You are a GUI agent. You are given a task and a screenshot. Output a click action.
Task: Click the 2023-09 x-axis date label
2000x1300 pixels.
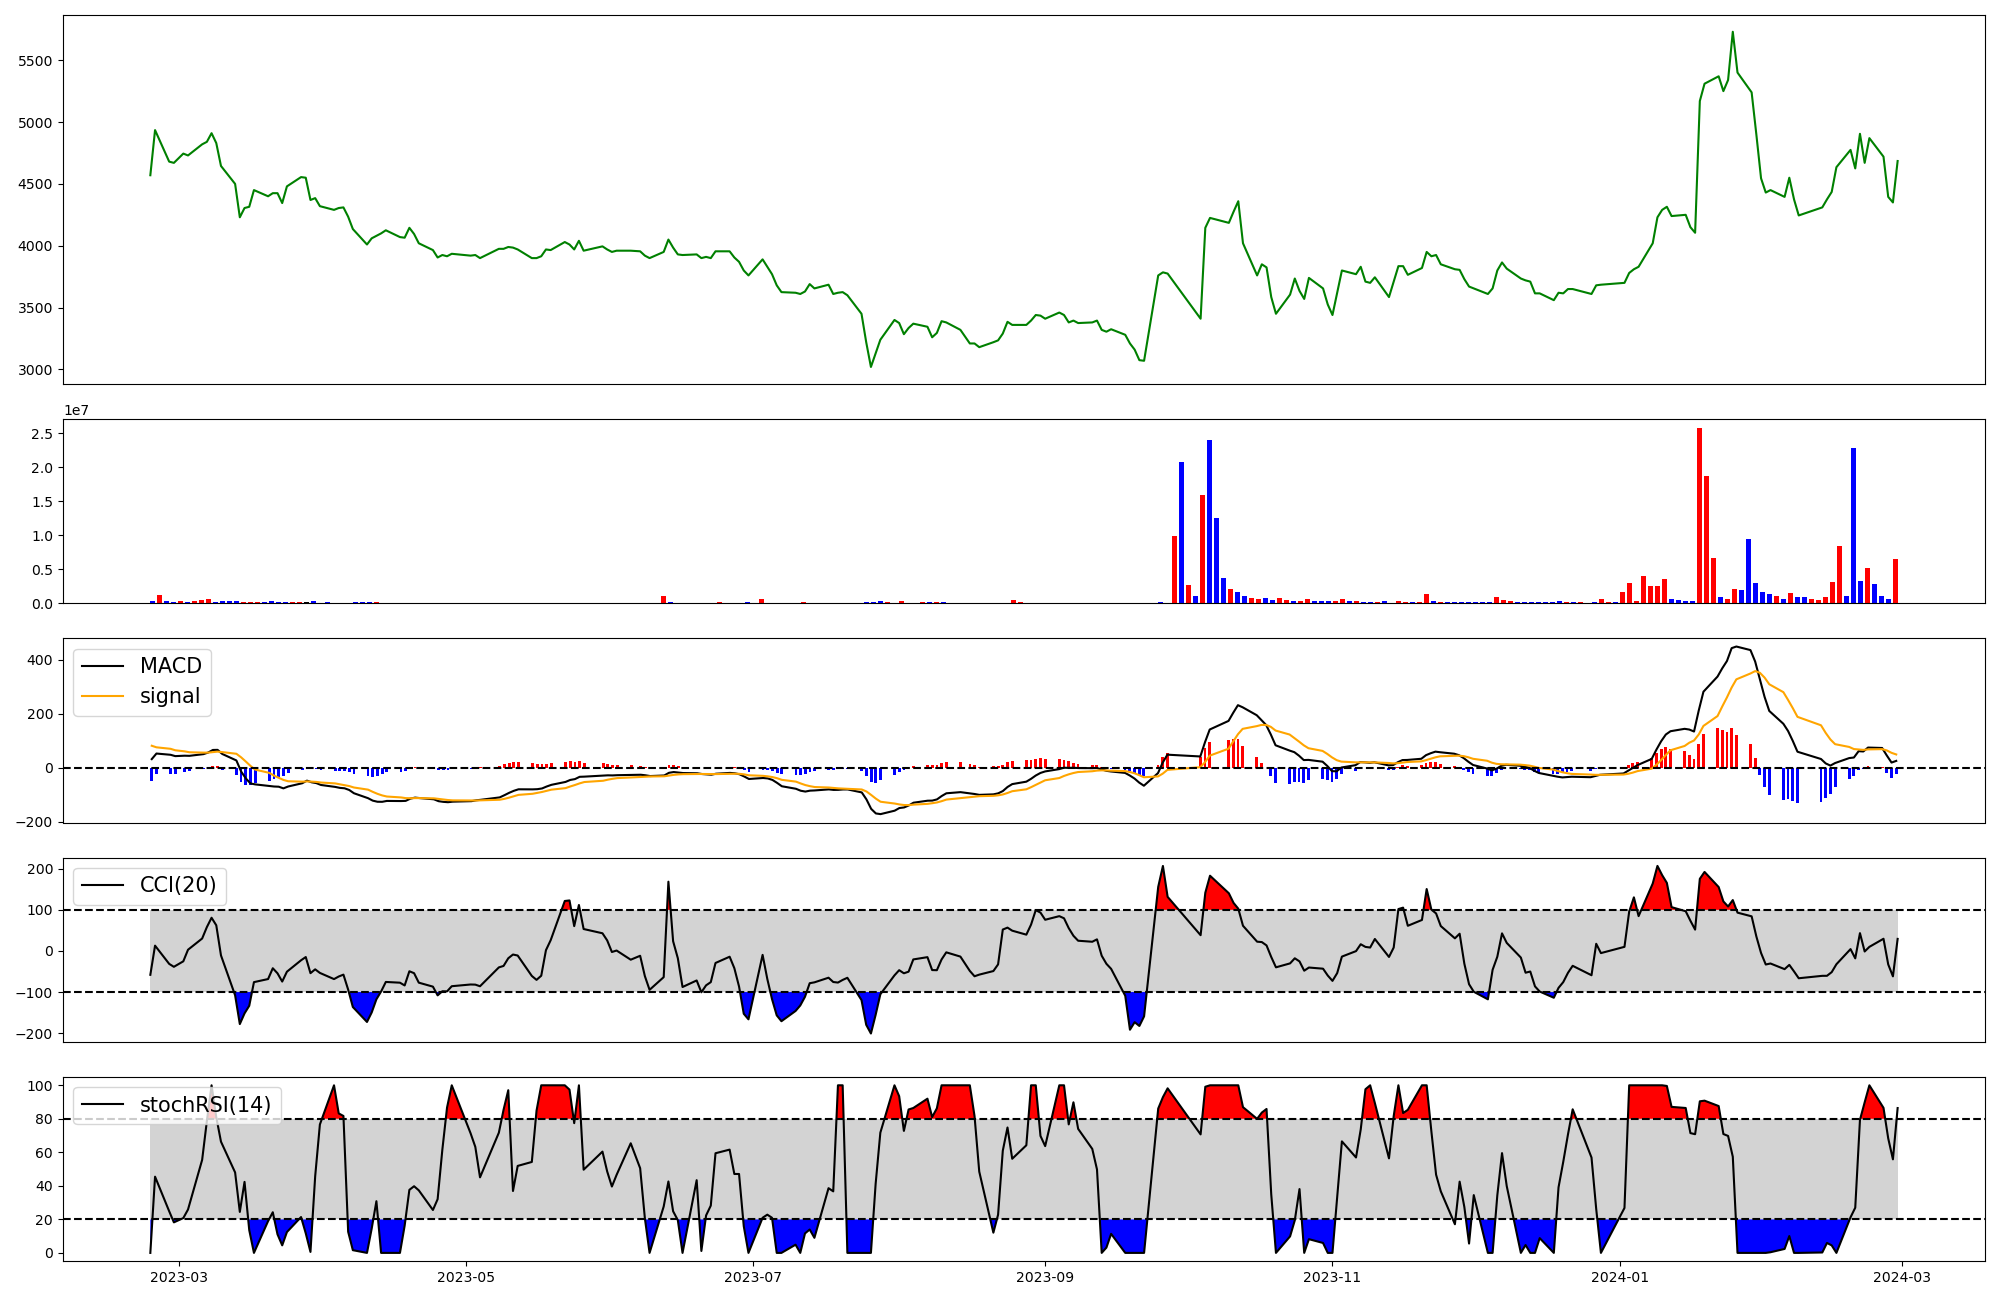click(1046, 1277)
